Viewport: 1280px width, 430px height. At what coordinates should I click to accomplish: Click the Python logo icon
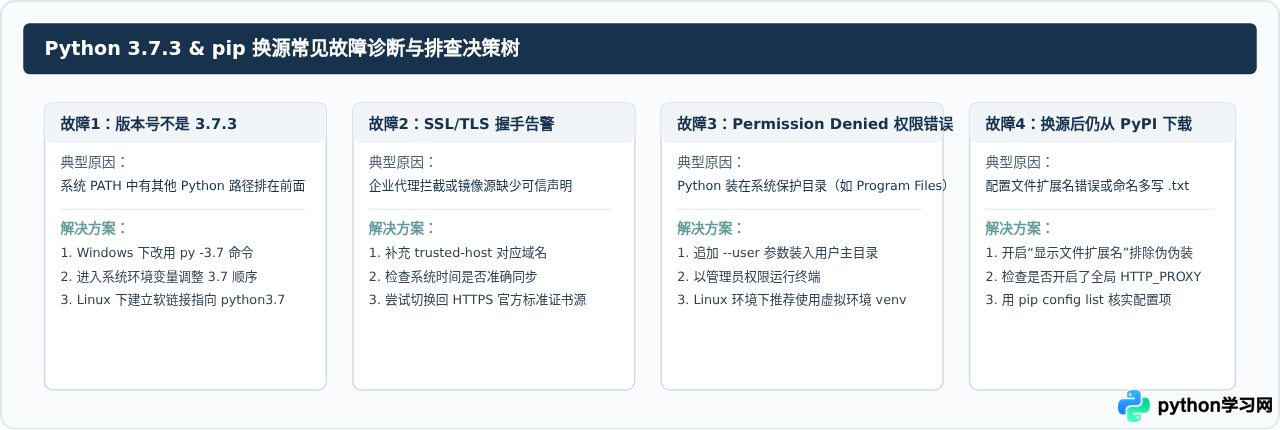(x=1134, y=406)
